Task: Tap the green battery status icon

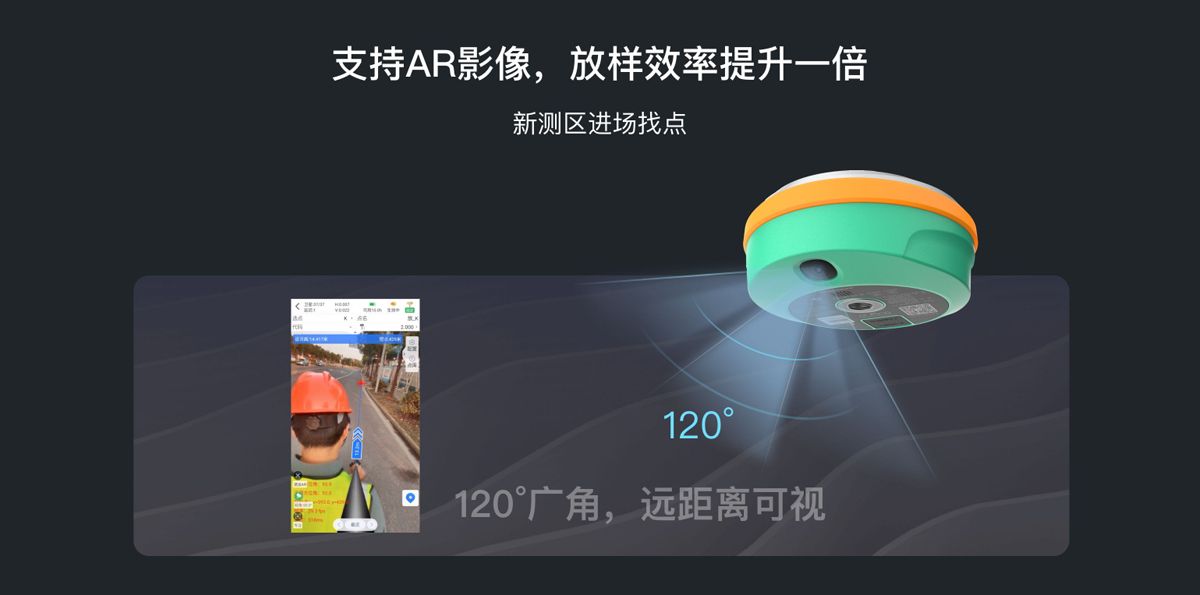Action: (372, 304)
